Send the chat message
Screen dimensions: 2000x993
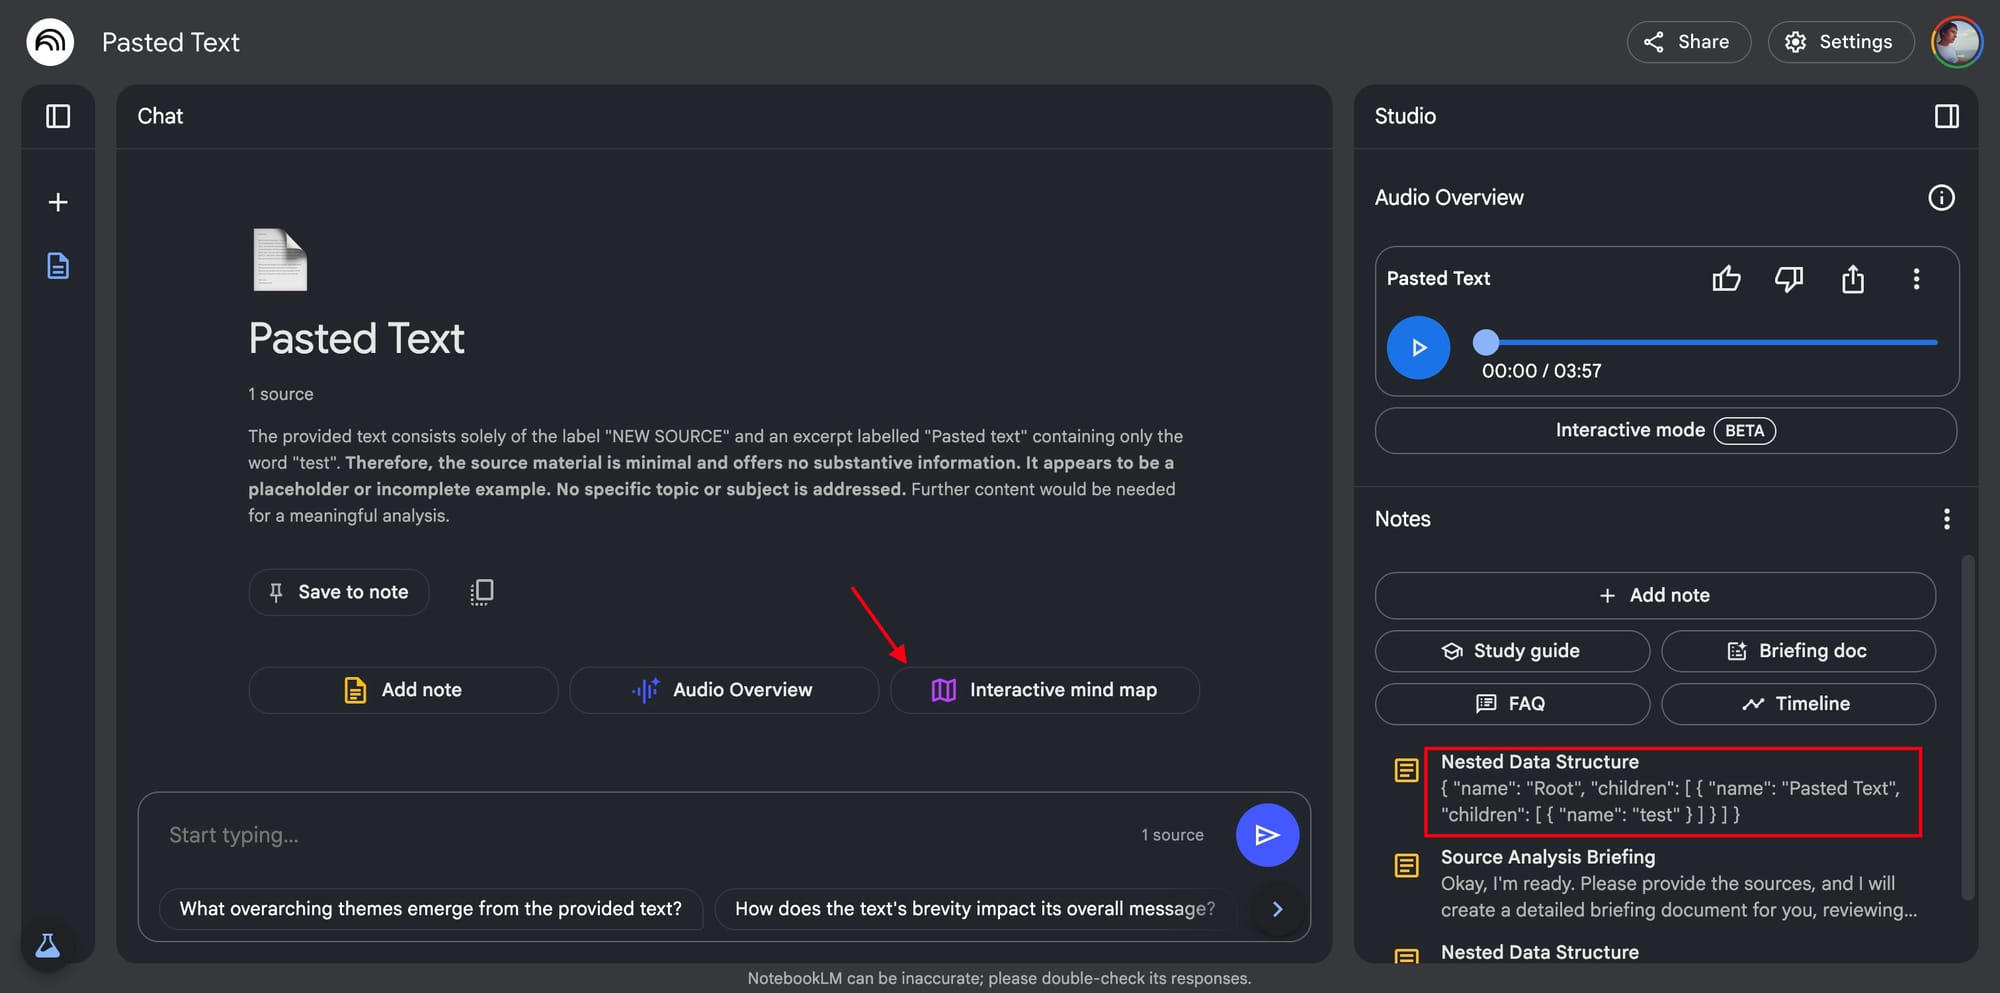click(x=1267, y=835)
